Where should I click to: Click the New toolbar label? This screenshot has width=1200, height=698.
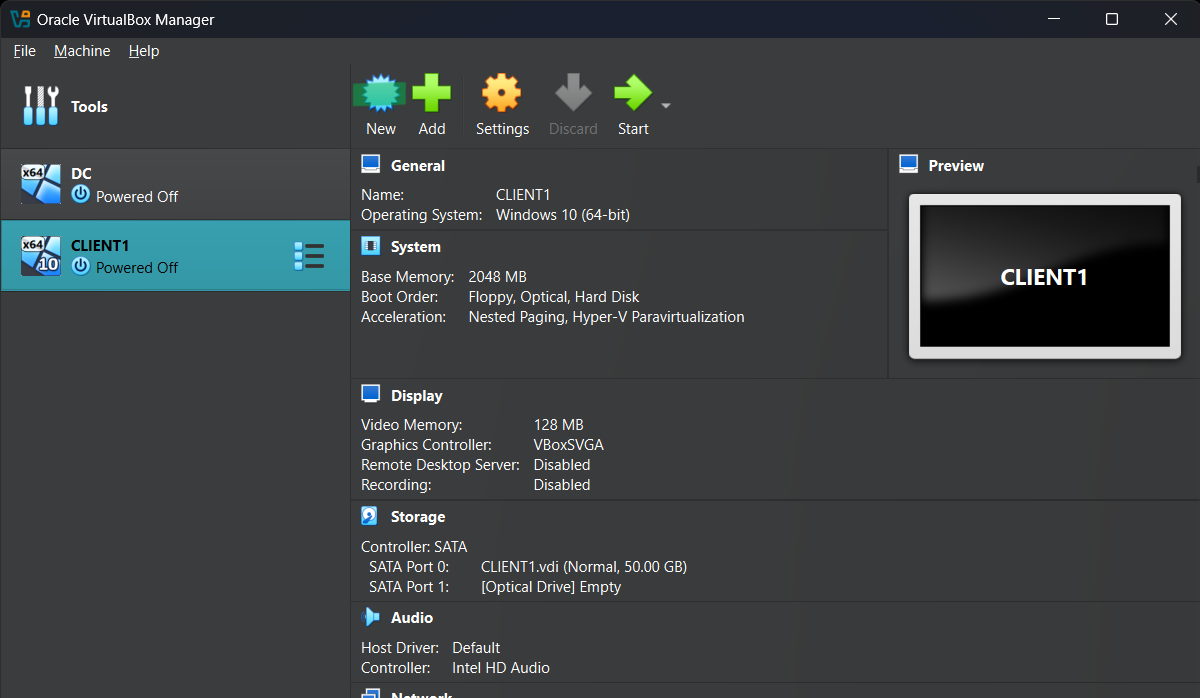click(381, 129)
